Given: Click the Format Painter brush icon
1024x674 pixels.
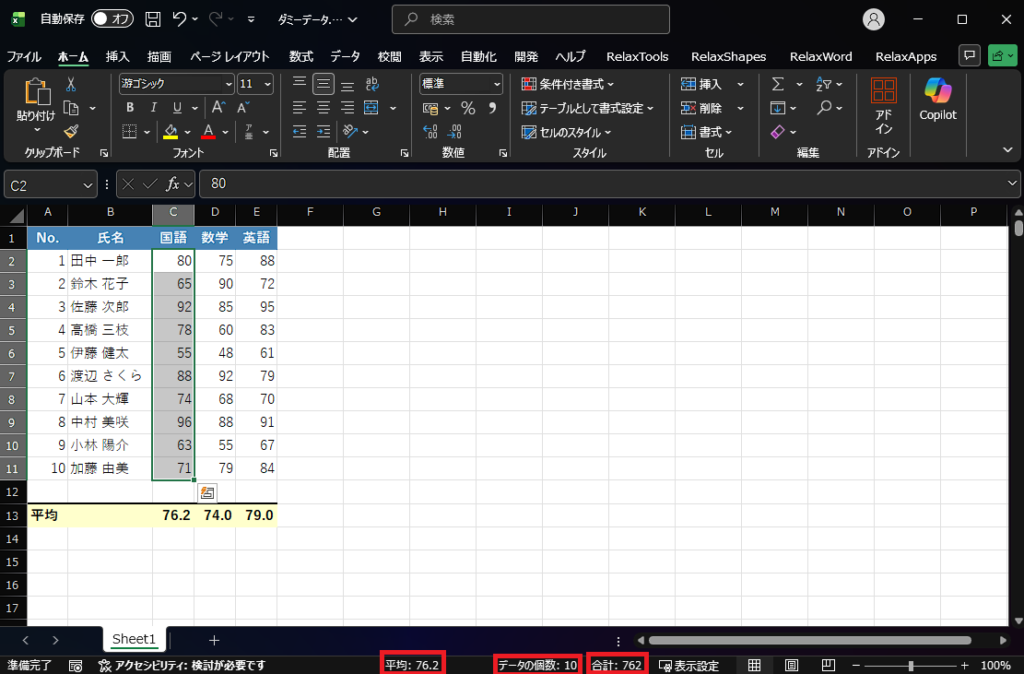Looking at the screenshot, I should [71, 131].
